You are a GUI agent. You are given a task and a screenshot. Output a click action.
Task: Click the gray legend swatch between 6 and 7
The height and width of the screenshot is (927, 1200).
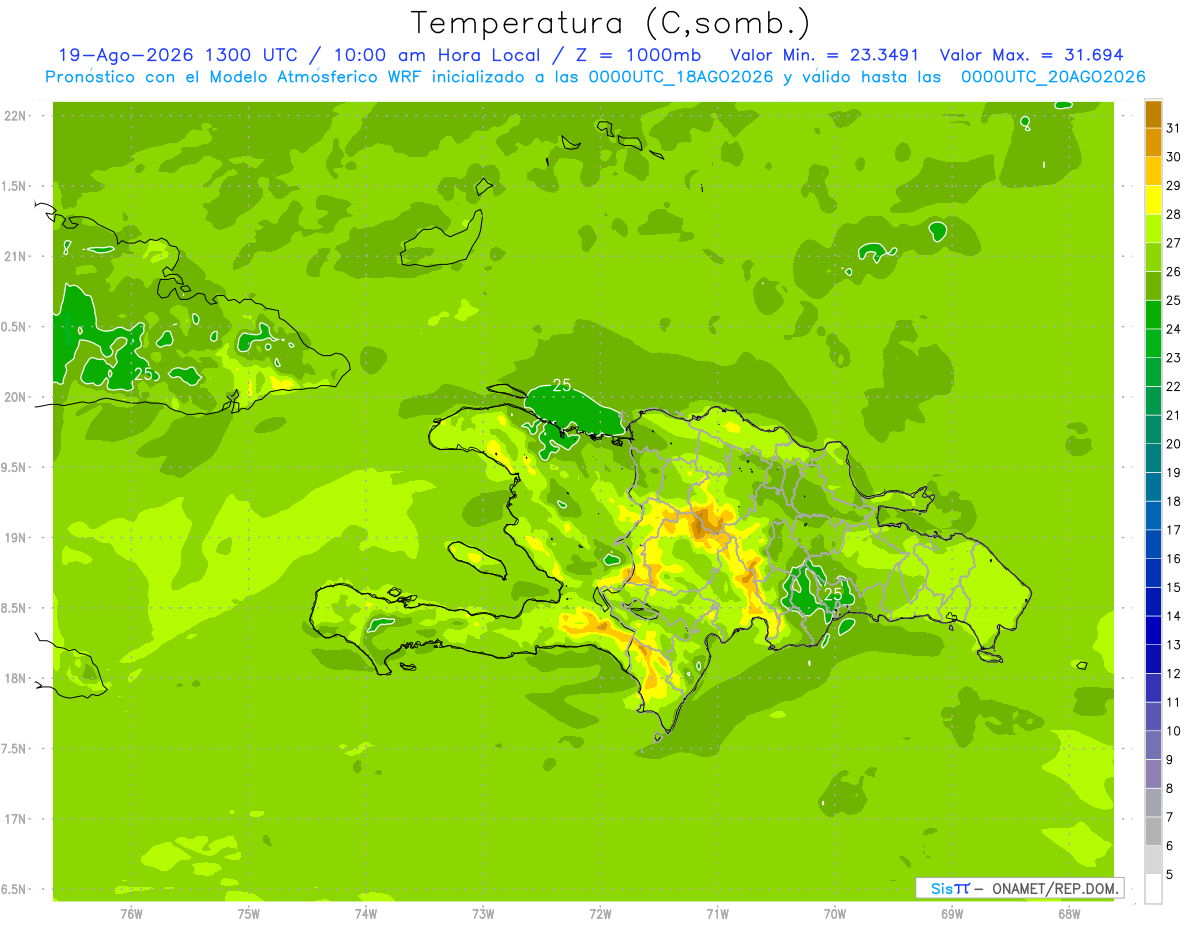coord(1153,831)
